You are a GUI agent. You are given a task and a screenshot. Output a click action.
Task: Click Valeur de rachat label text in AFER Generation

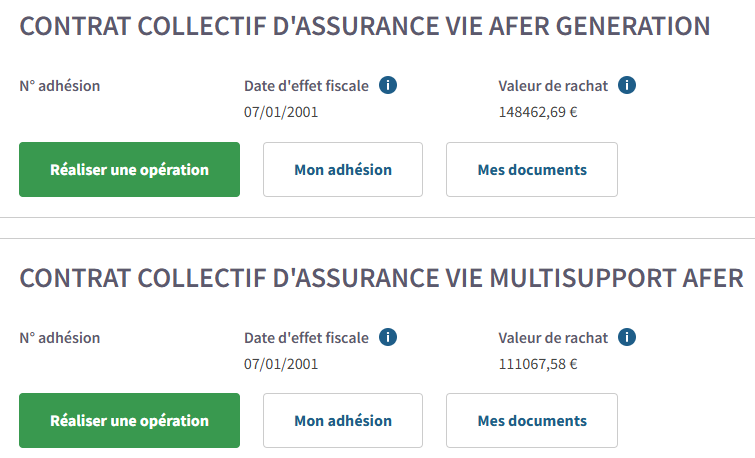[x=553, y=86]
